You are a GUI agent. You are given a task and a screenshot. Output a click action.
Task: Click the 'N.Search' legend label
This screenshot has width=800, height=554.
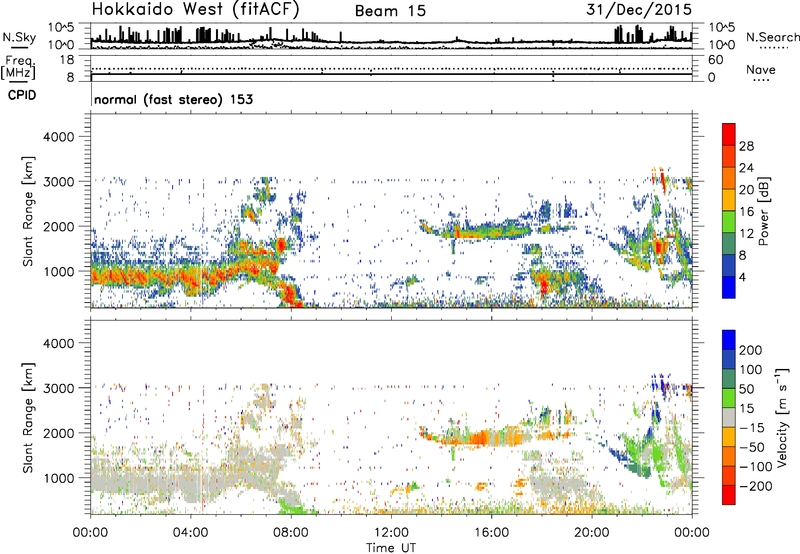click(x=772, y=37)
